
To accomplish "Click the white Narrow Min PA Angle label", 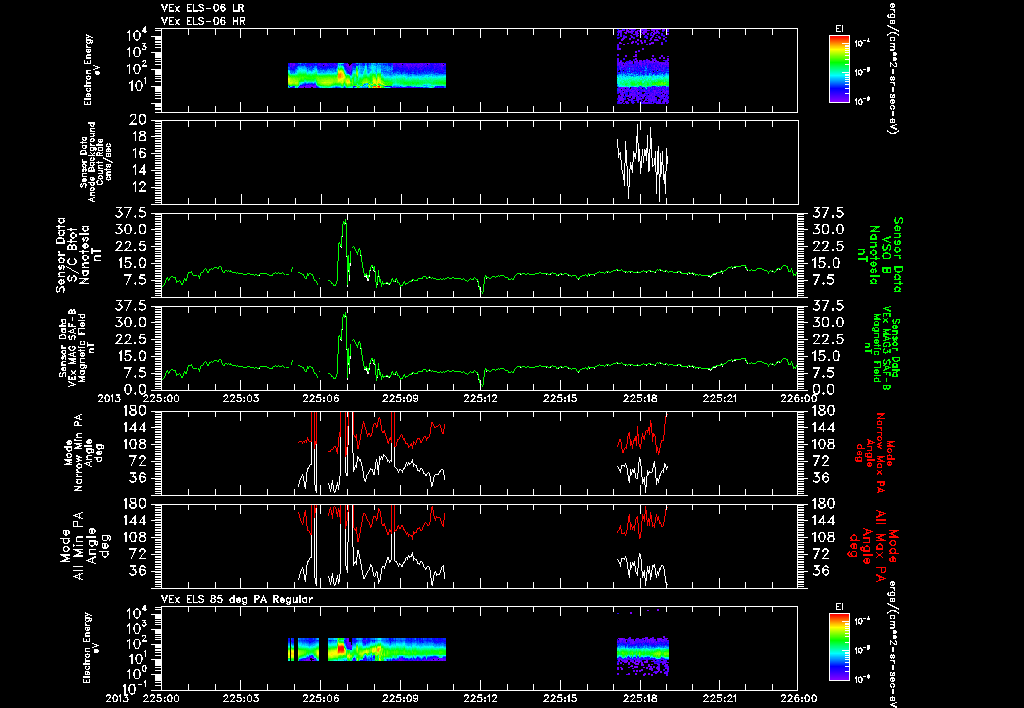I will (84, 452).
